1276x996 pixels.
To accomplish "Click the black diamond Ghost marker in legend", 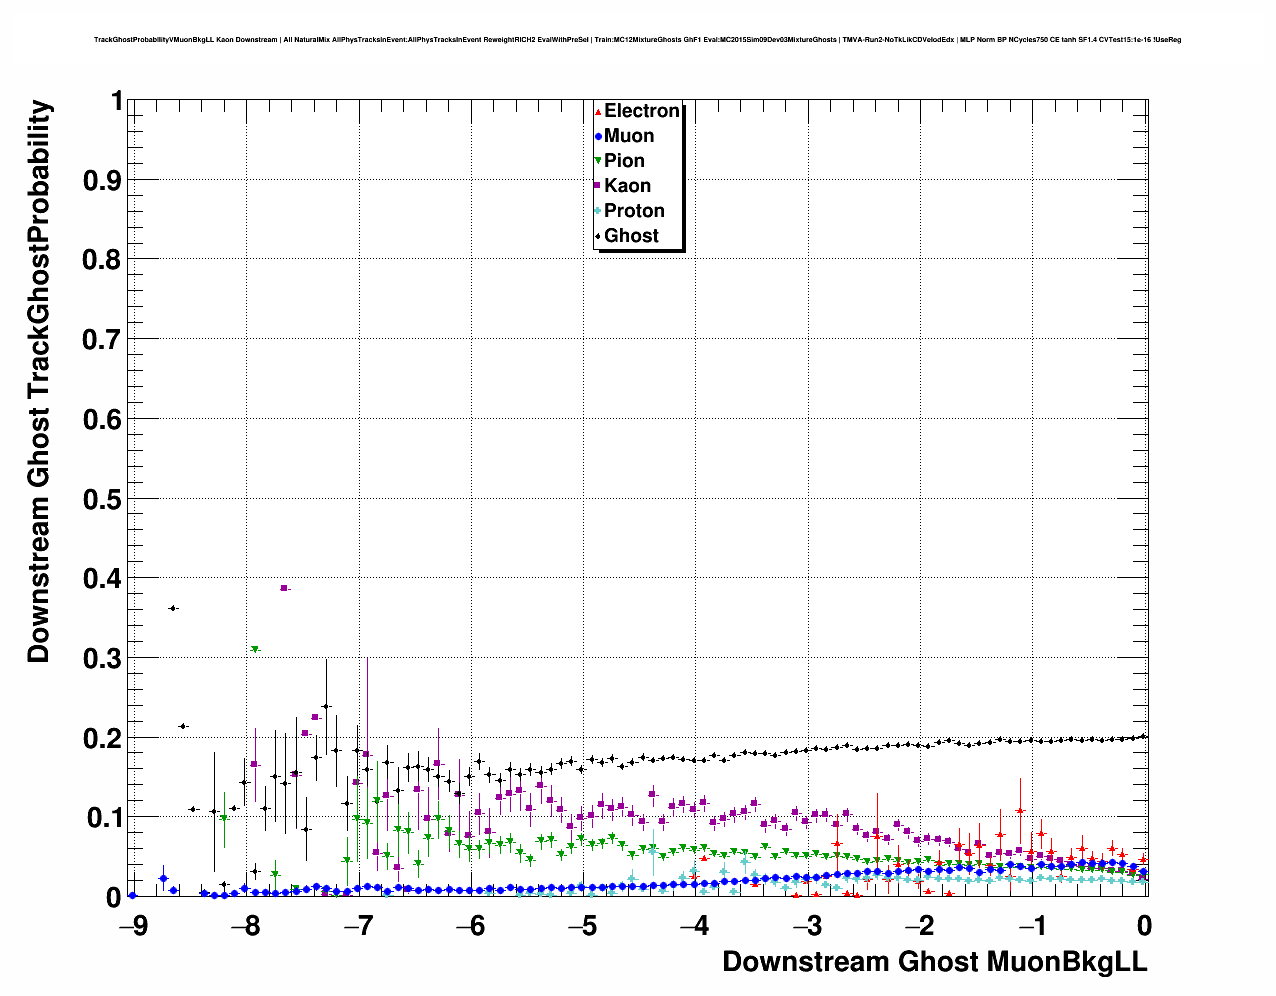I will (598, 236).
